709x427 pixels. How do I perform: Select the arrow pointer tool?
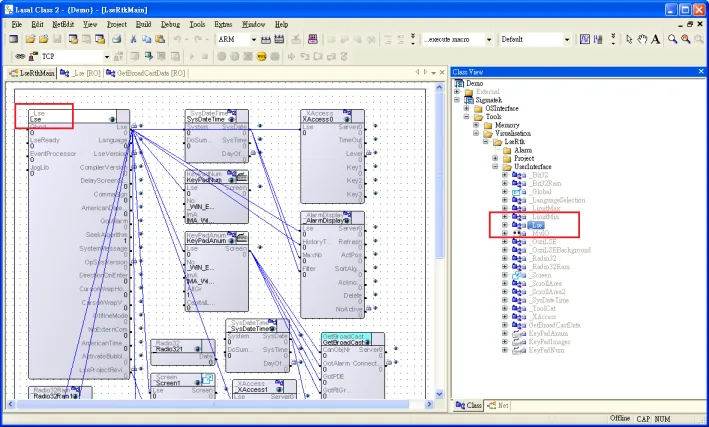click(629, 39)
